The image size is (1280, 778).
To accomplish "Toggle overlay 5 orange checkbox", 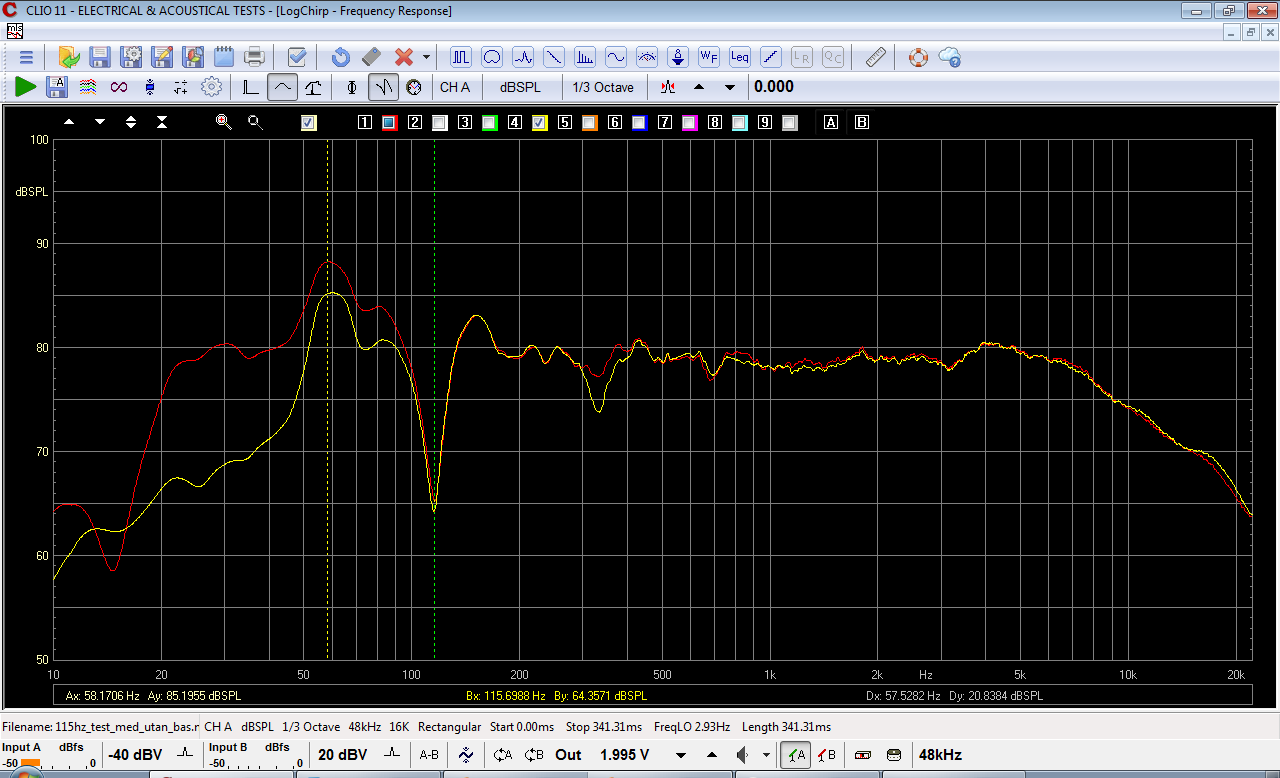I will pyautogui.click(x=589, y=122).
